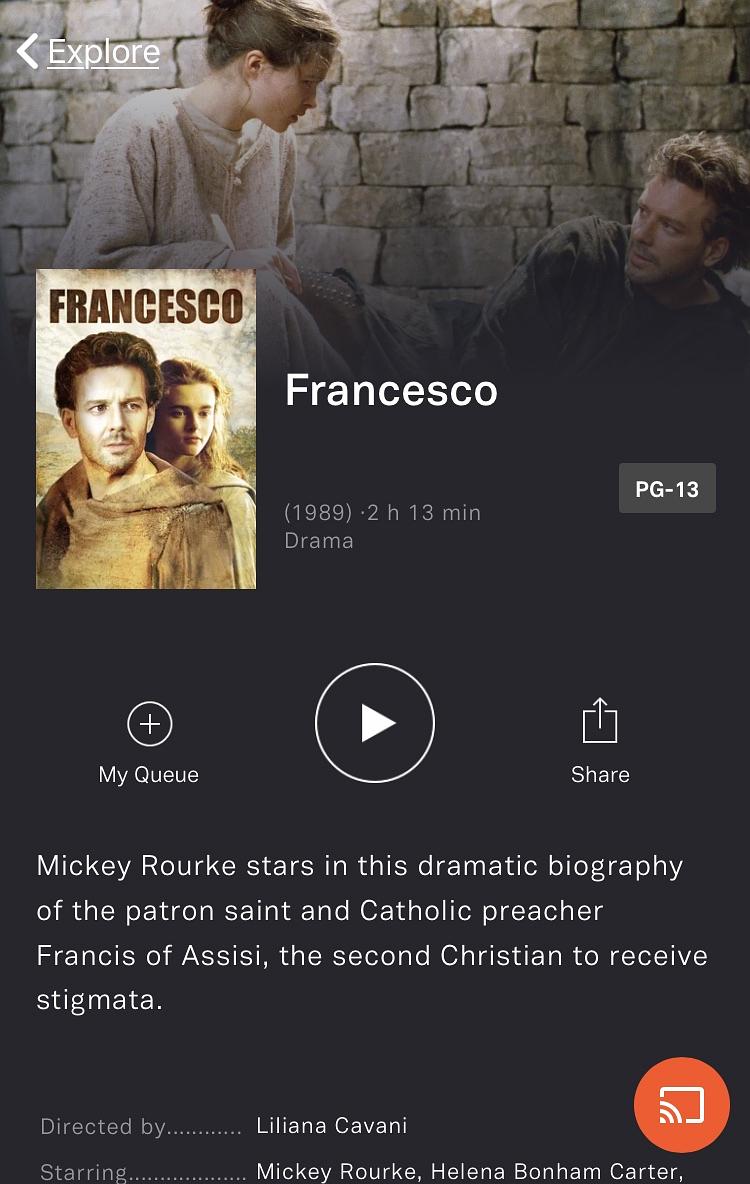
Task: Tap the 1989 year and runtime text
Action: click(x=382, y=513)
